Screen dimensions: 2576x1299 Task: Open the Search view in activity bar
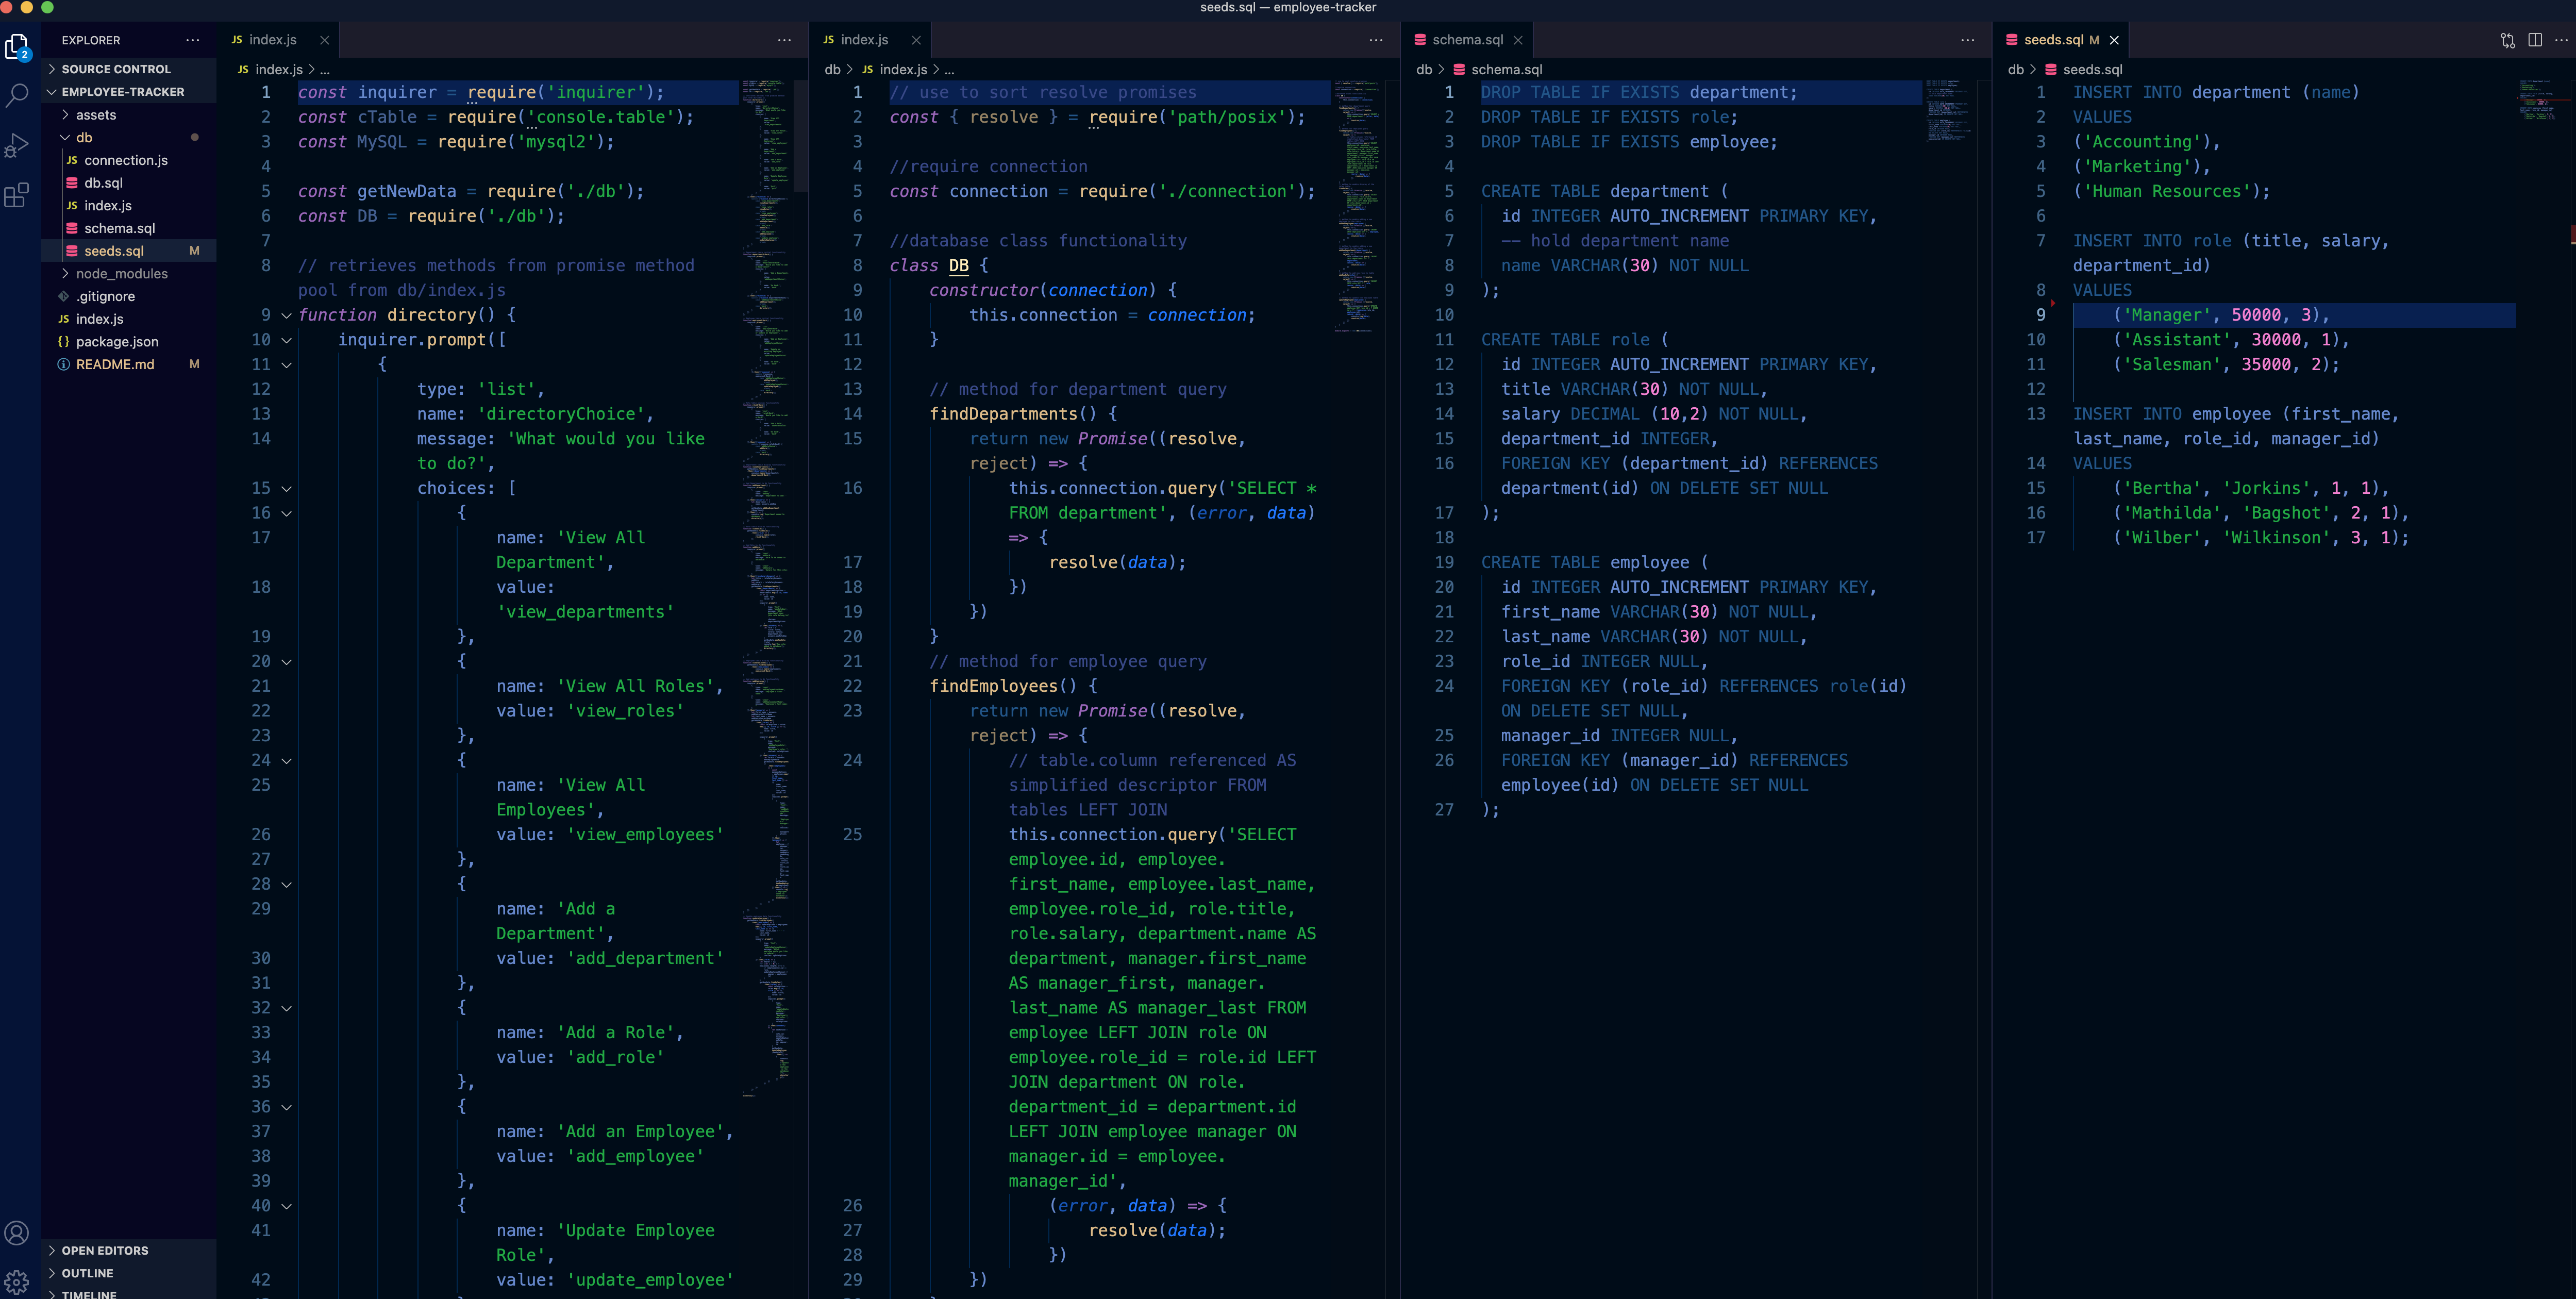click(x=17, y=96)
